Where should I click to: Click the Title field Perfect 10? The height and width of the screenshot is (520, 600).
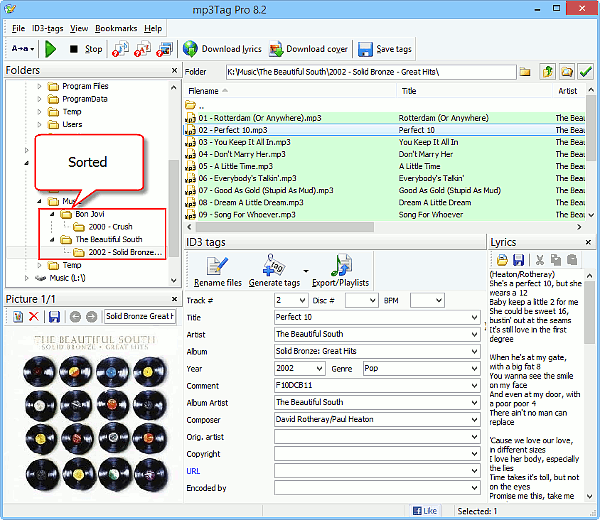377,317
